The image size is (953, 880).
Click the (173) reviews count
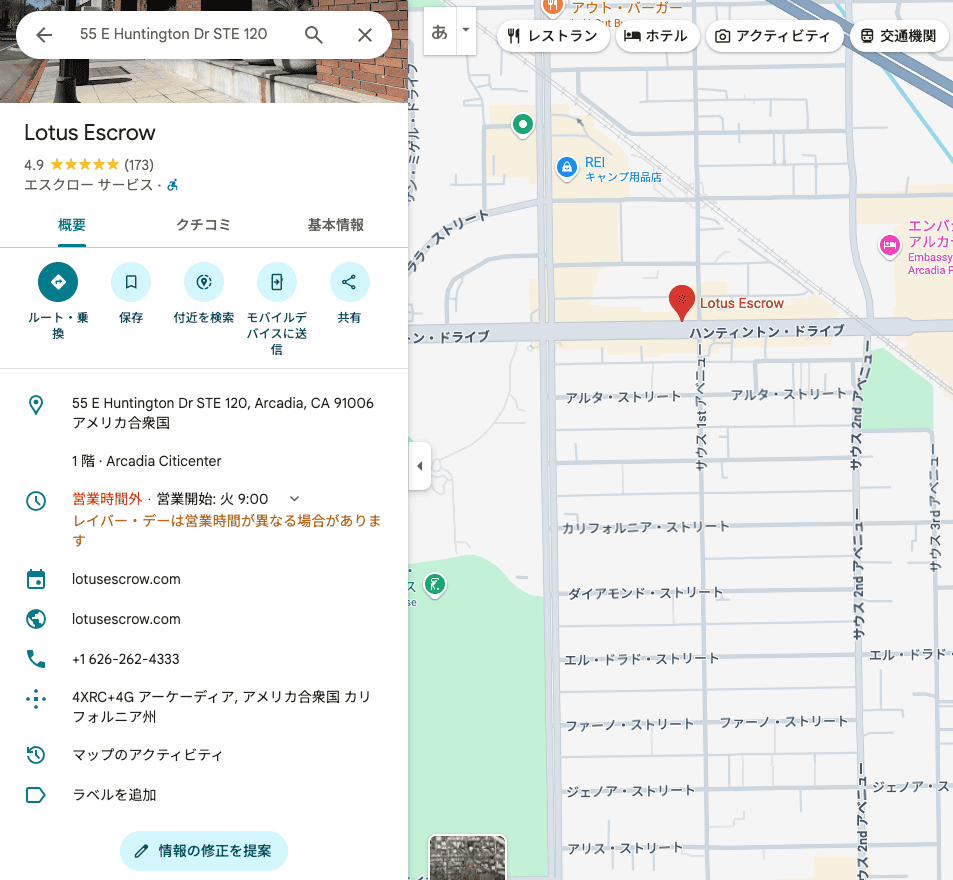pyautogui.click(x=139, y=165)
